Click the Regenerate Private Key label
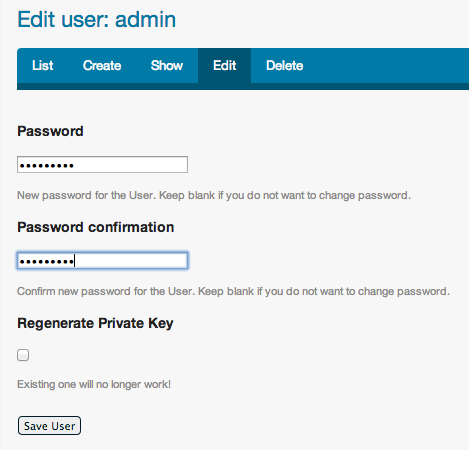 click(95, 323)
